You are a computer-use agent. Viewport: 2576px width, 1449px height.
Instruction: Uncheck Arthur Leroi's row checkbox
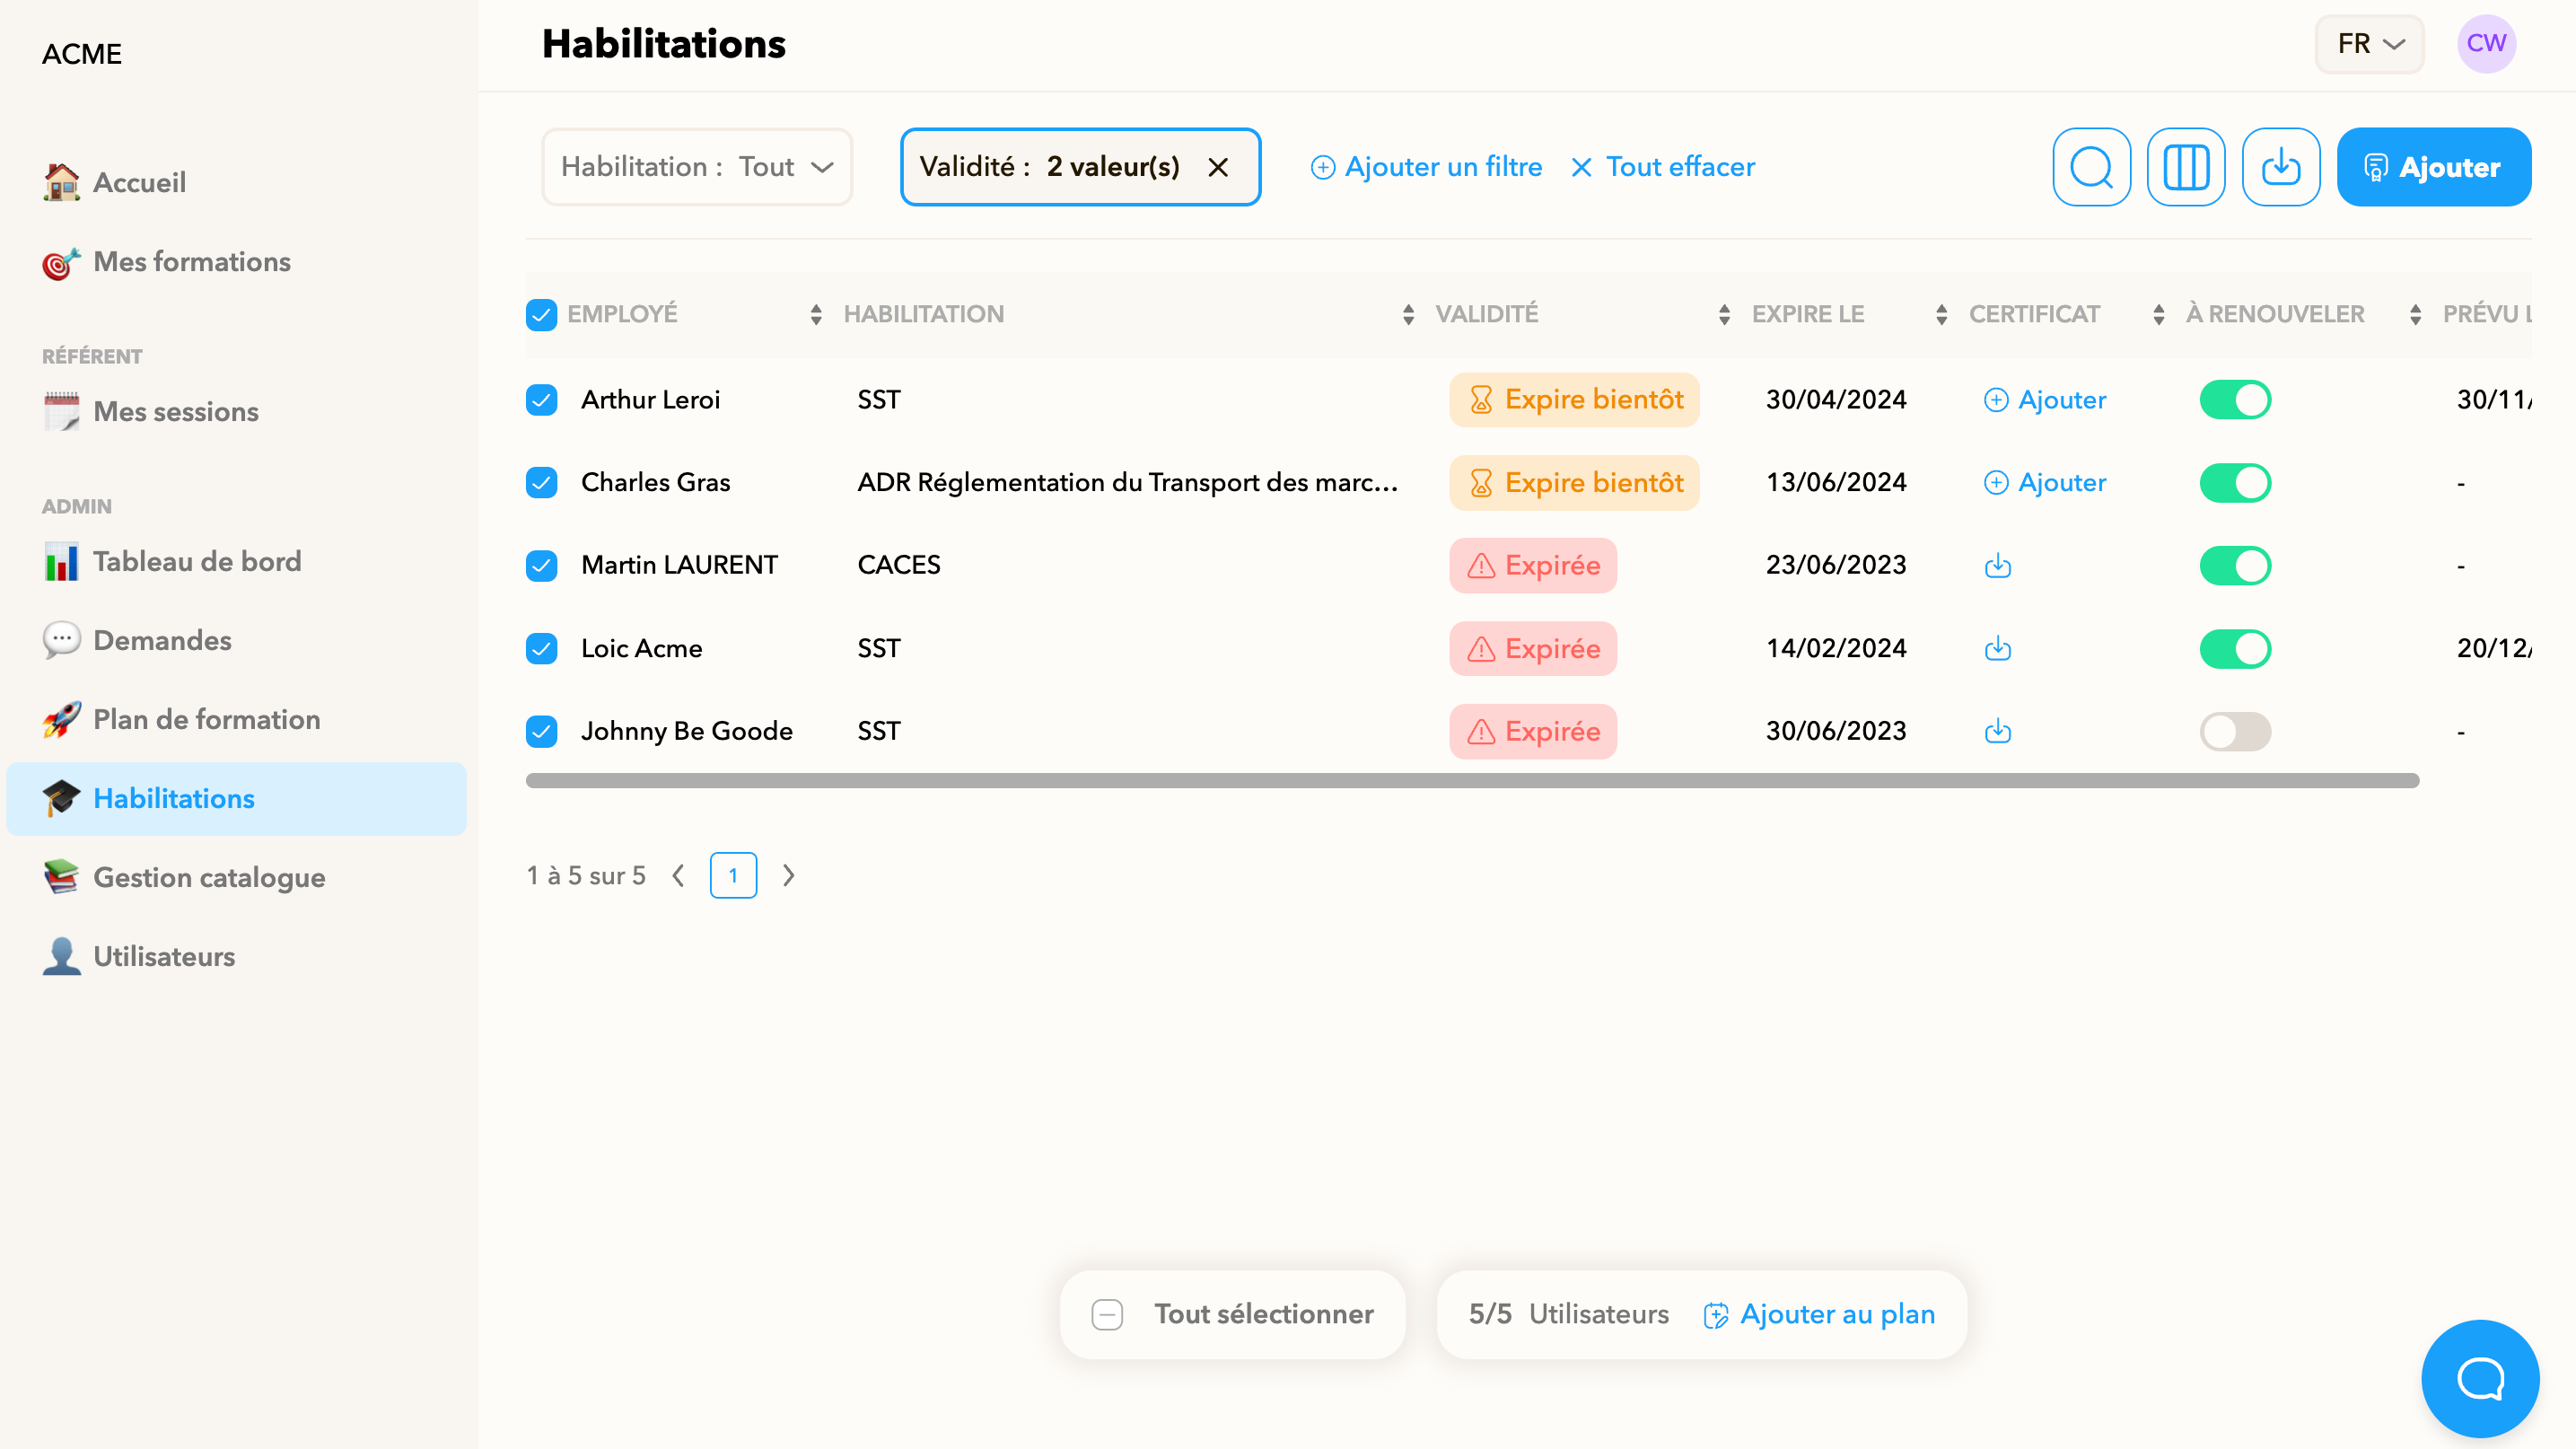[541, 400]
